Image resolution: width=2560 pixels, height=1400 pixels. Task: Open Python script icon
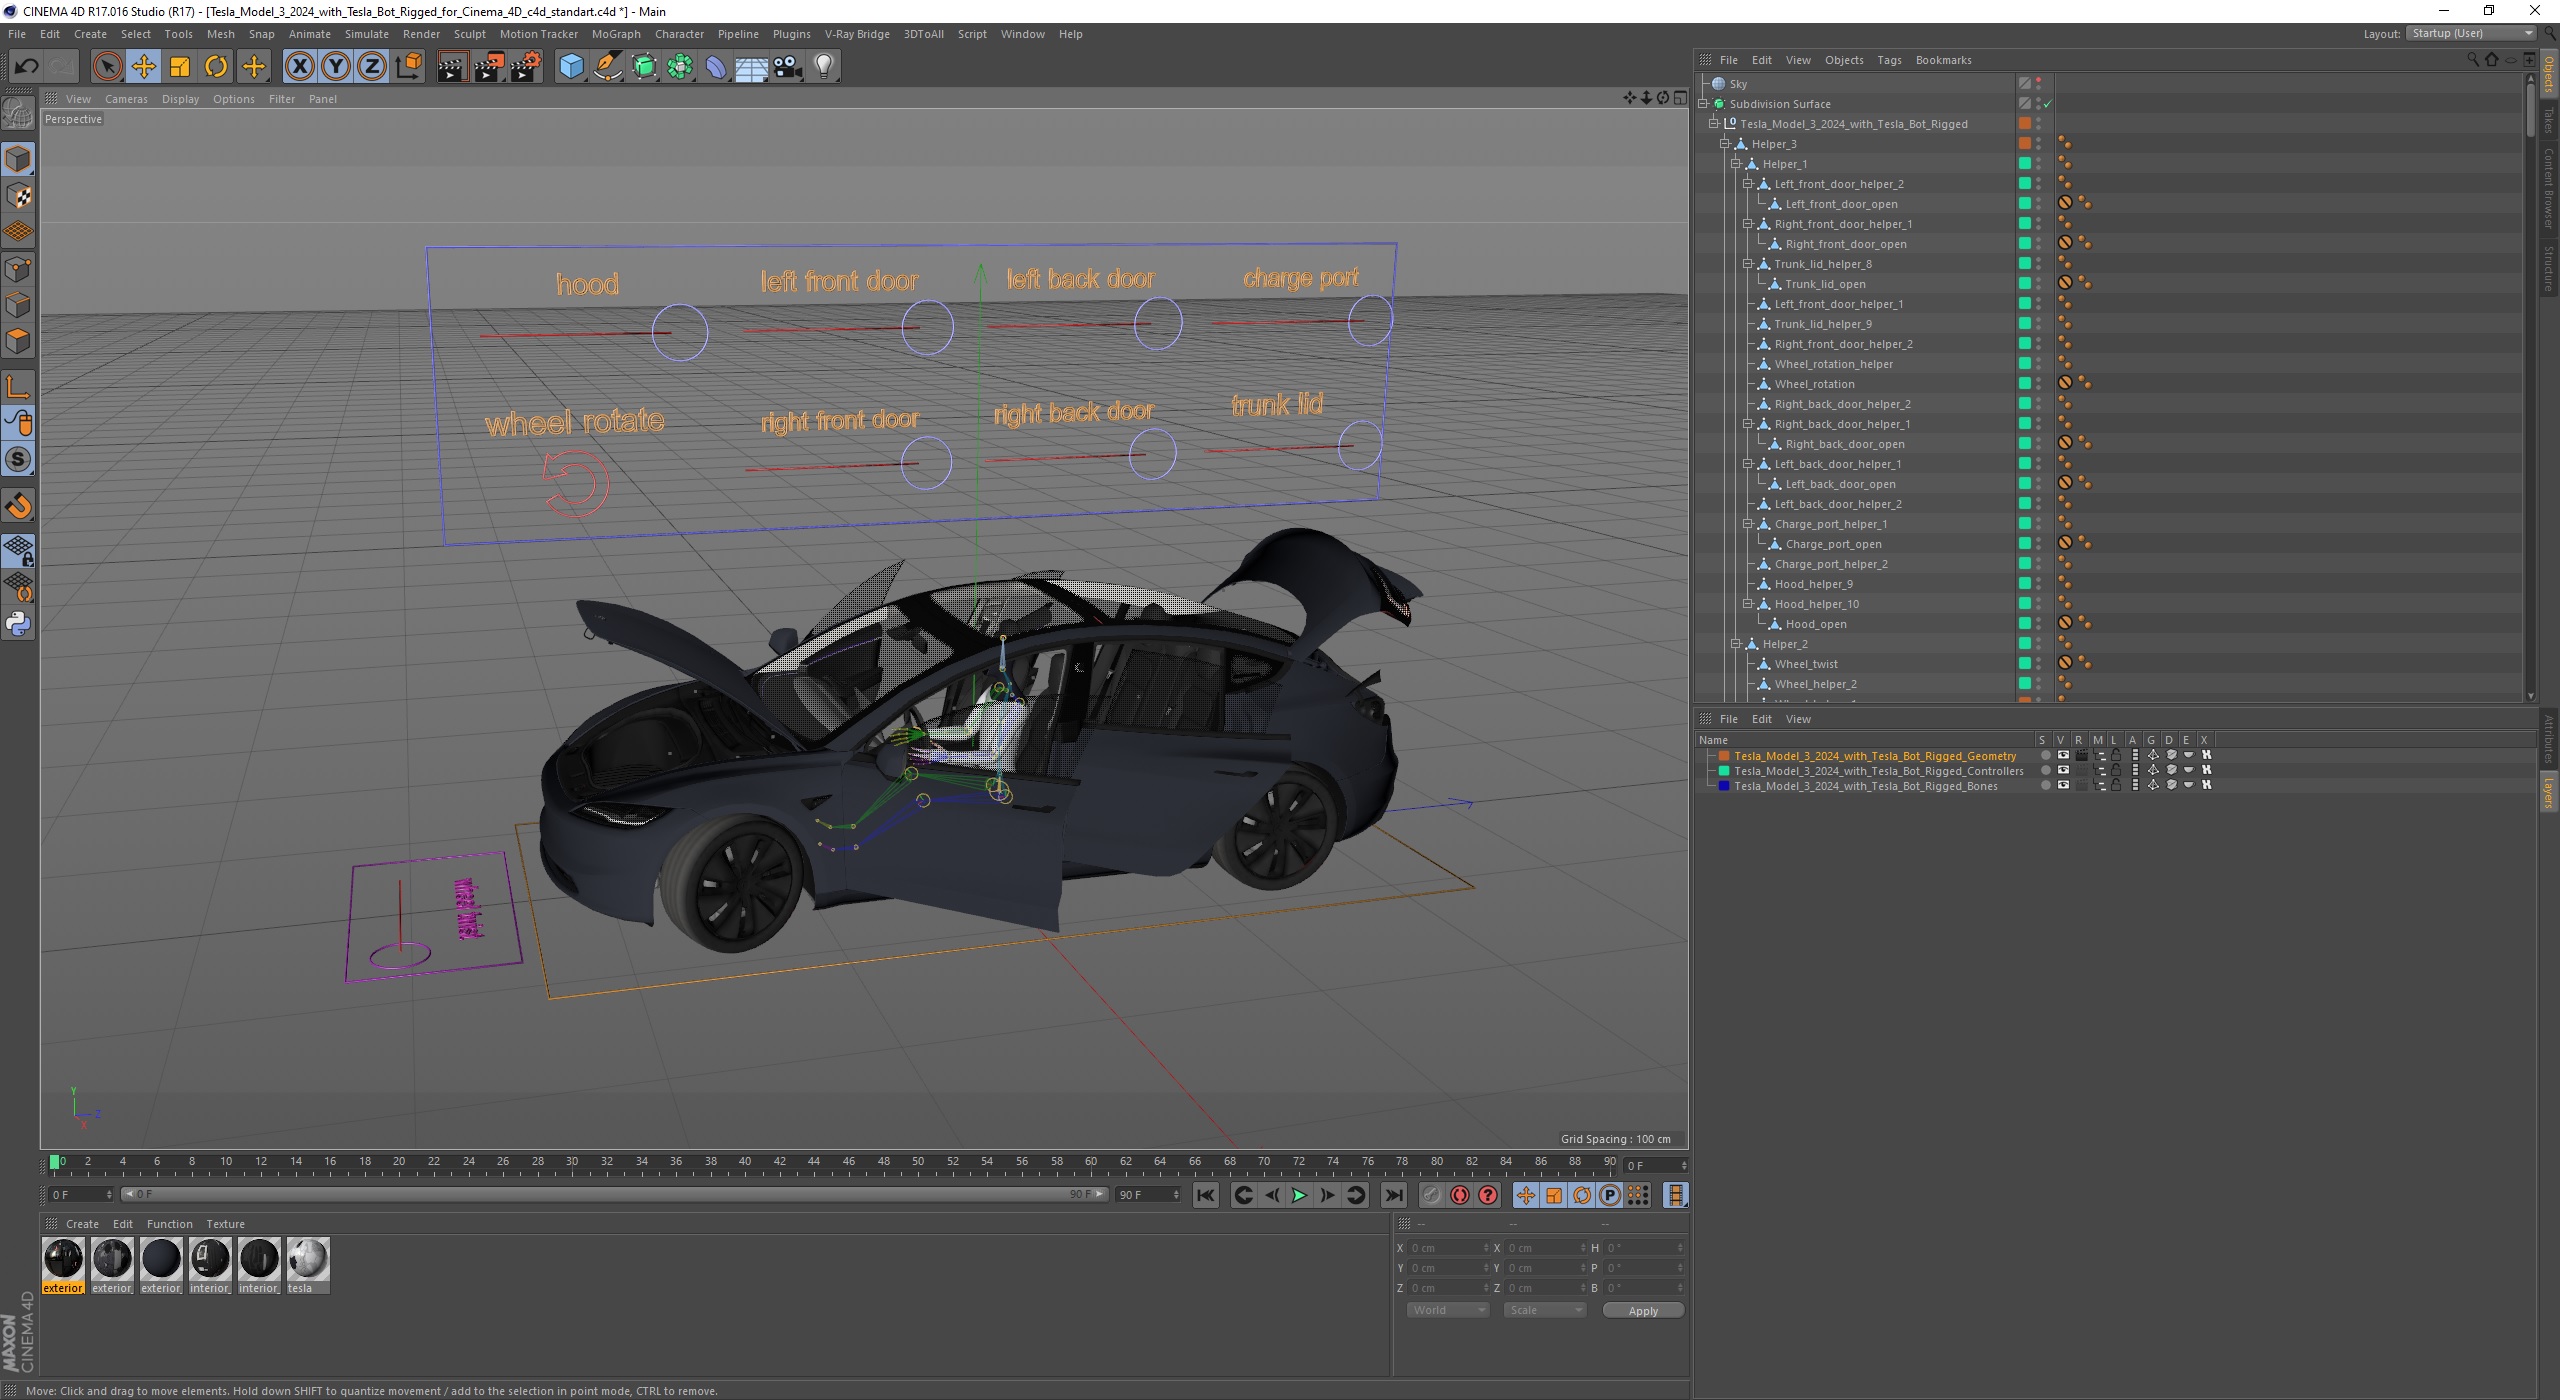coord(18,624)
